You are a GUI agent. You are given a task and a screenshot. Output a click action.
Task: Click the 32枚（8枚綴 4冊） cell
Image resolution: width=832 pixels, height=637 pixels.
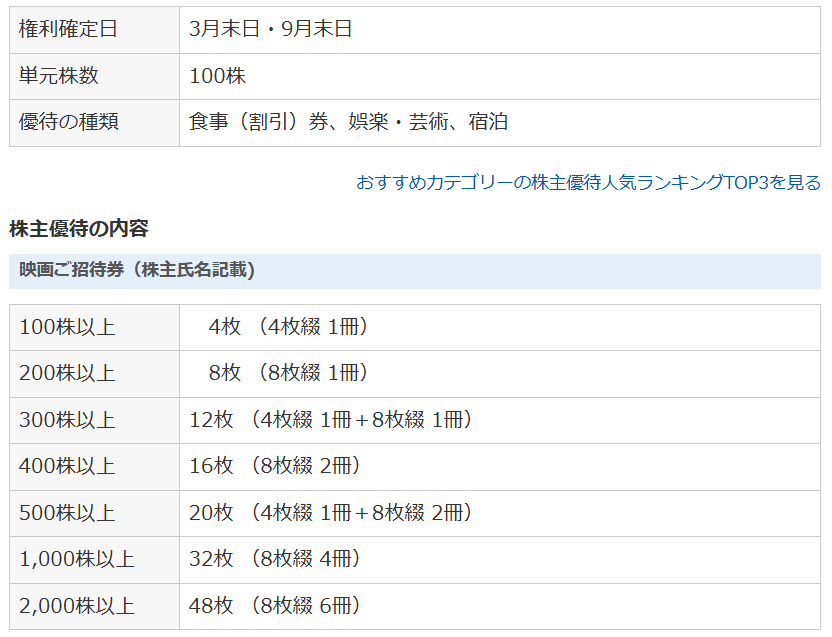pos(500,559)
